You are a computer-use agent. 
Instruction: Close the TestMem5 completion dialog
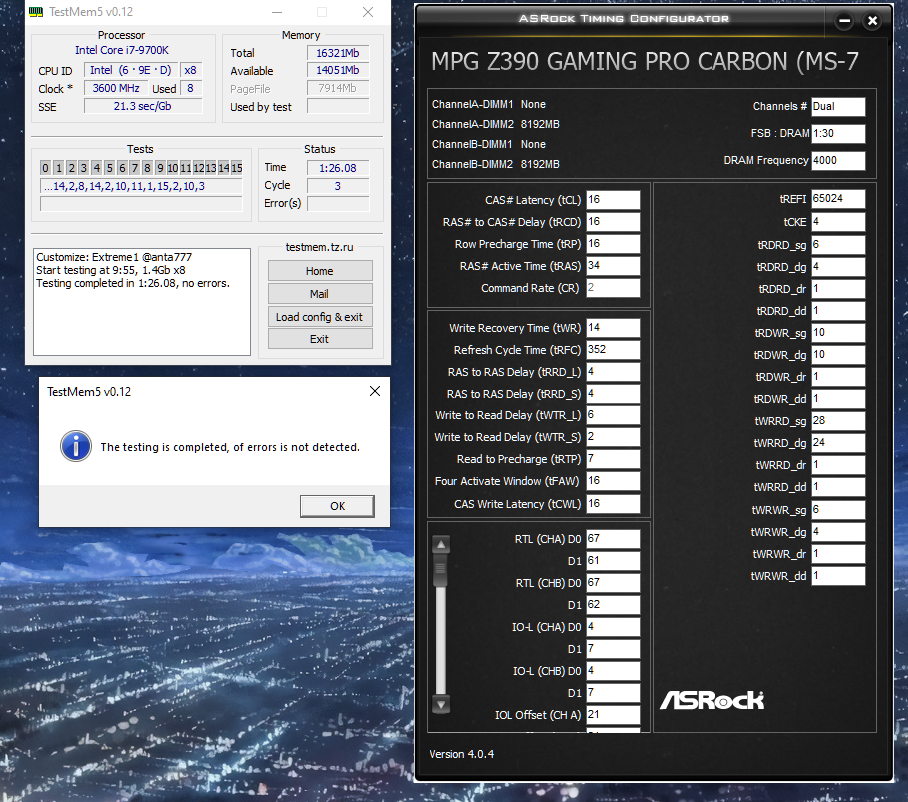pyautogui.click(x=375, y=391)
